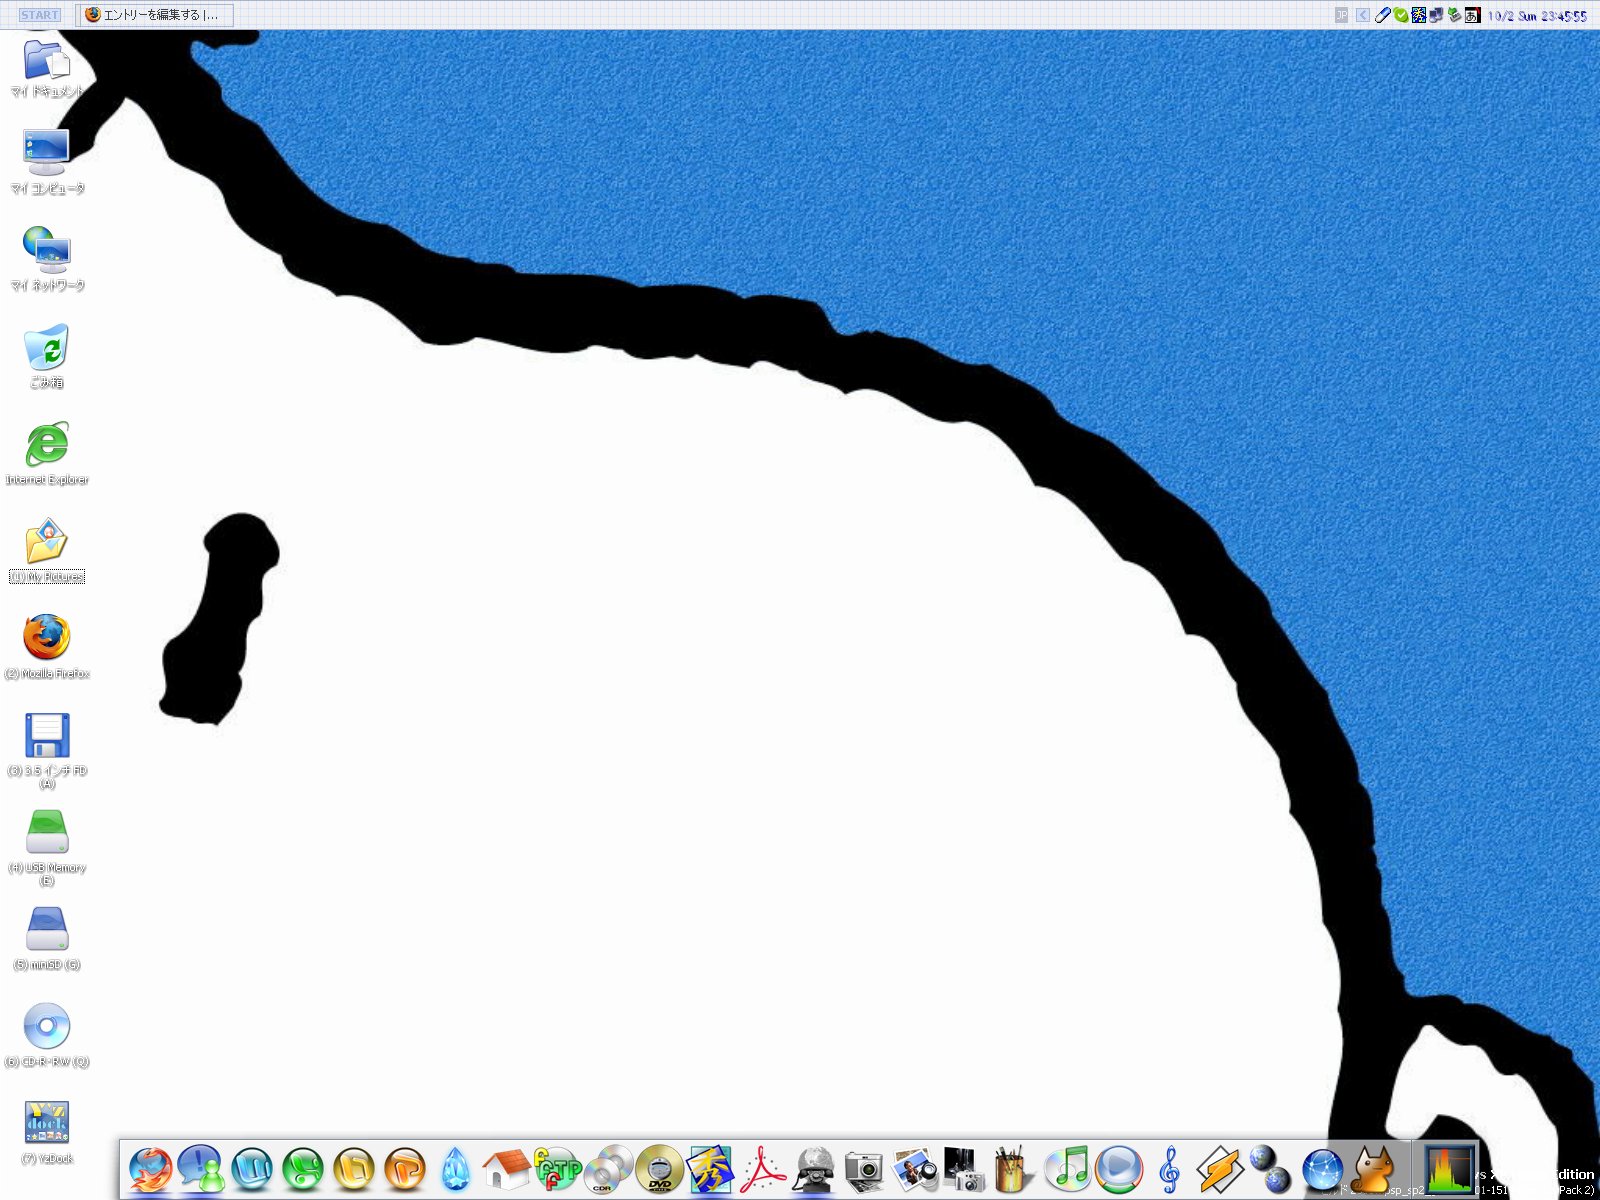Screen dimensions: 1600x1200
Task: Expand hidden tray icons with the arrow
Action: 1362,15
